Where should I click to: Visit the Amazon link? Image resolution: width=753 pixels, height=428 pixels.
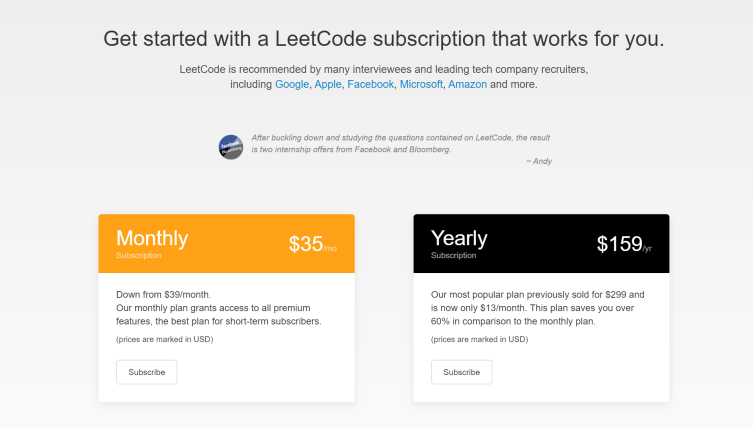(467, 85)
